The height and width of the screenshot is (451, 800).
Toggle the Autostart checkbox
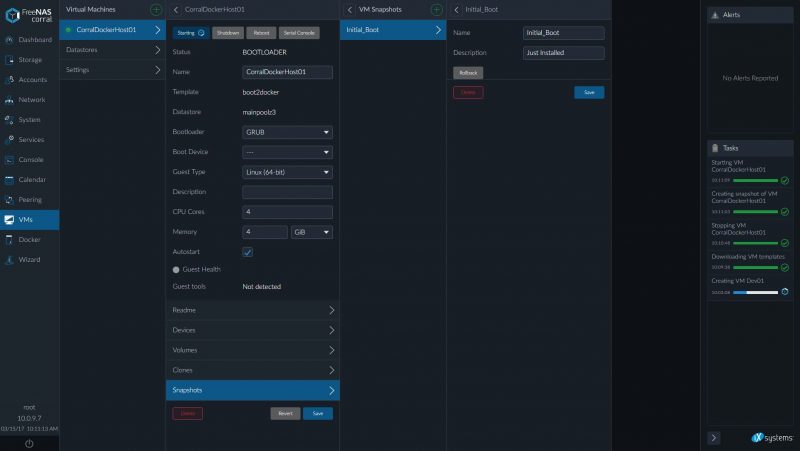tap(248, 252)
